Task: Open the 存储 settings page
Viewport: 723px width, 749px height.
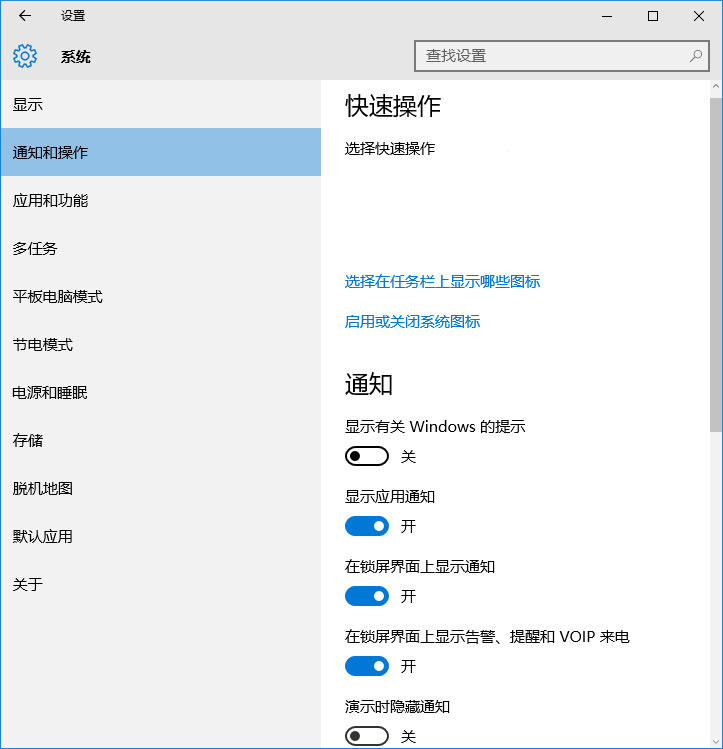Action: [28, 441]
